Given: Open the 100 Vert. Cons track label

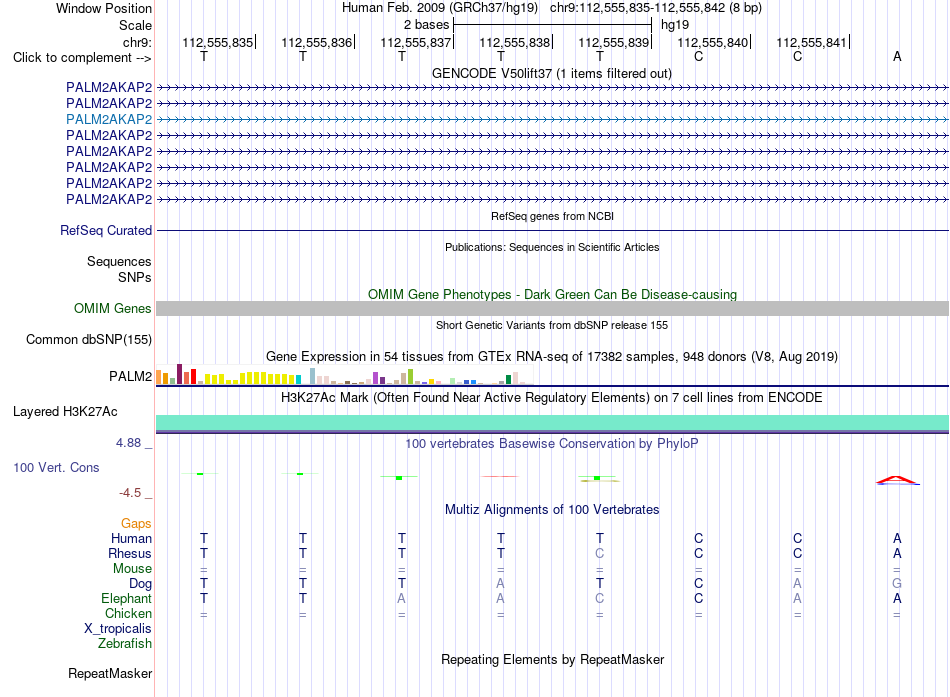Looking at the screenshot, I should coord(56,467).
